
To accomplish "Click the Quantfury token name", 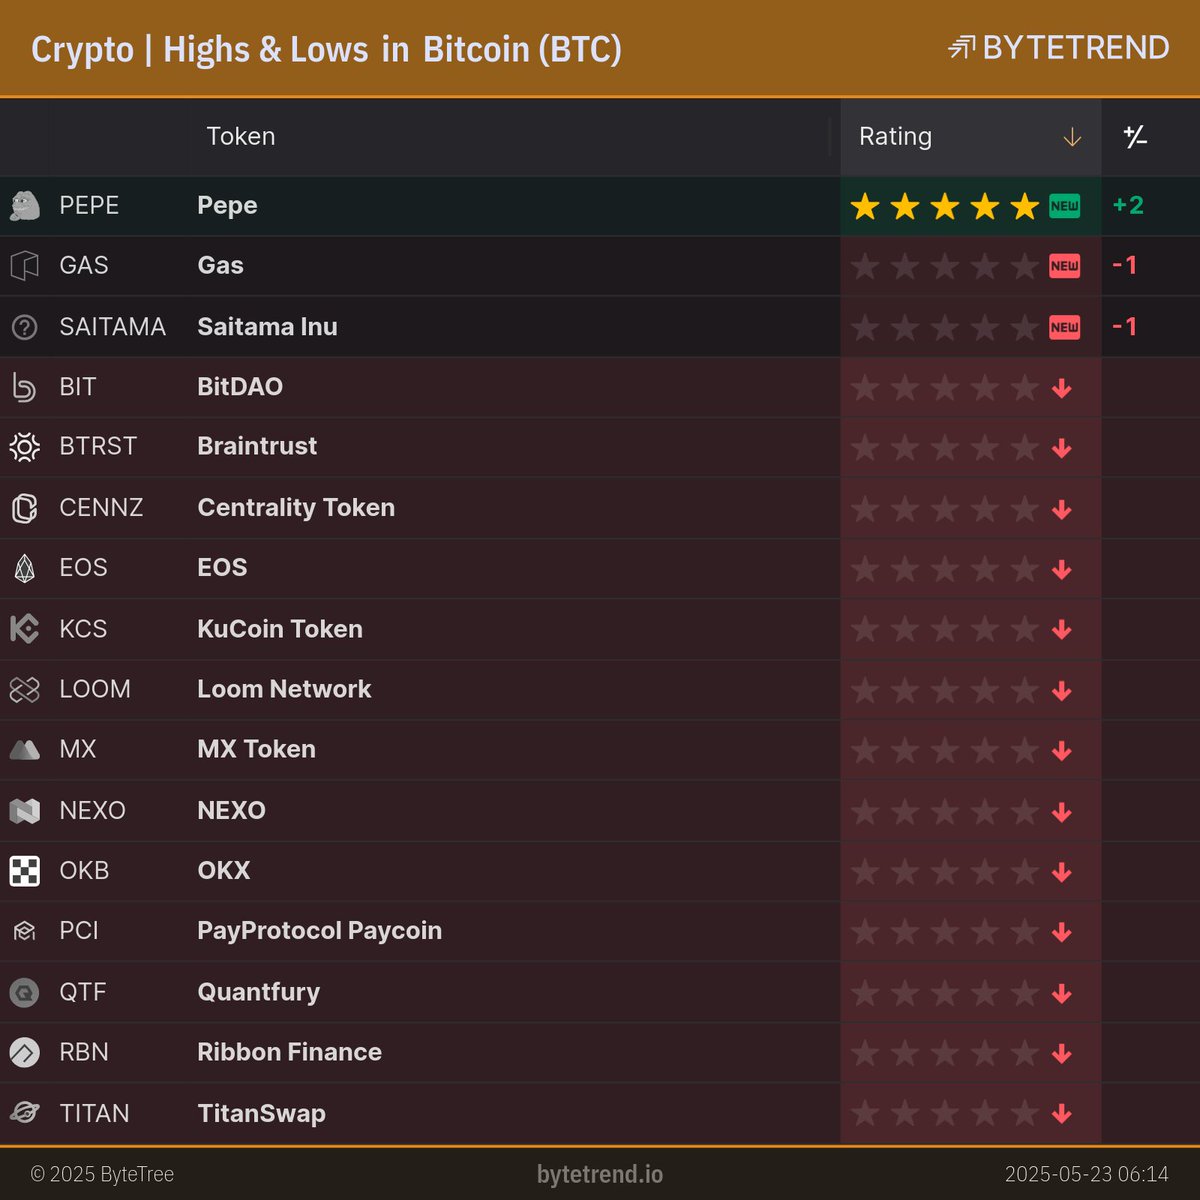I will tap(258, 992).
